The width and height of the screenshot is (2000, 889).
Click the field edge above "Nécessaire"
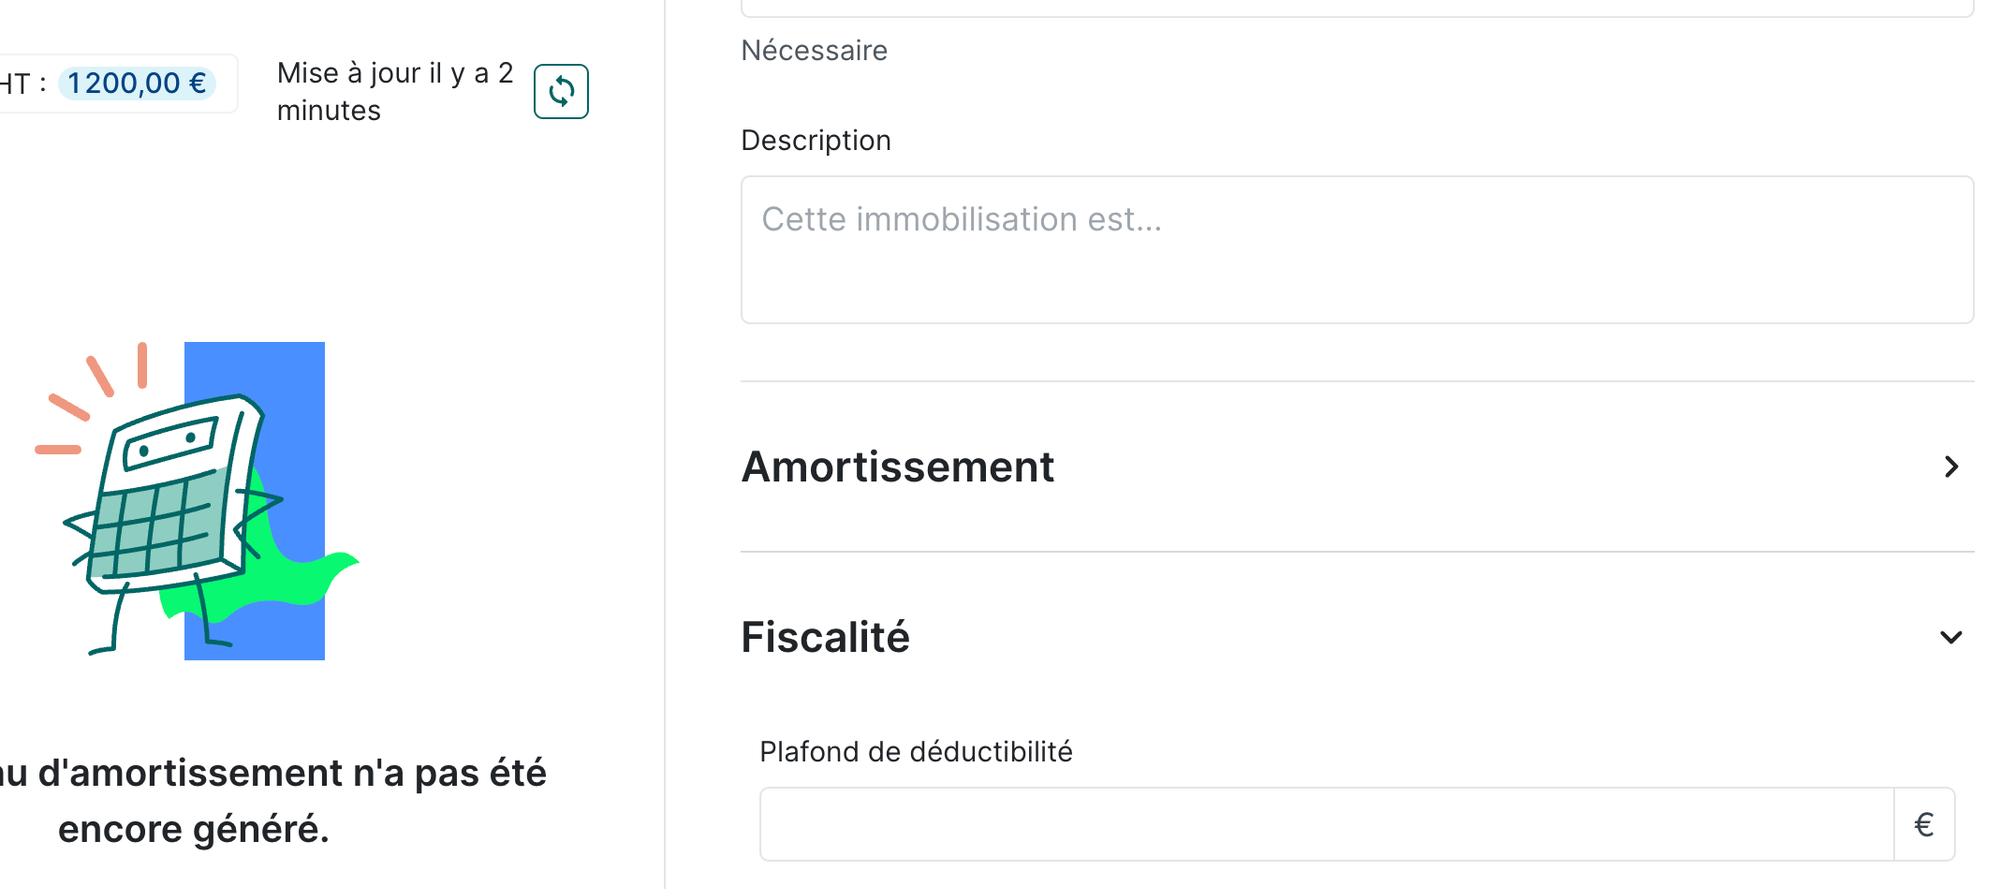point(1356,10)
